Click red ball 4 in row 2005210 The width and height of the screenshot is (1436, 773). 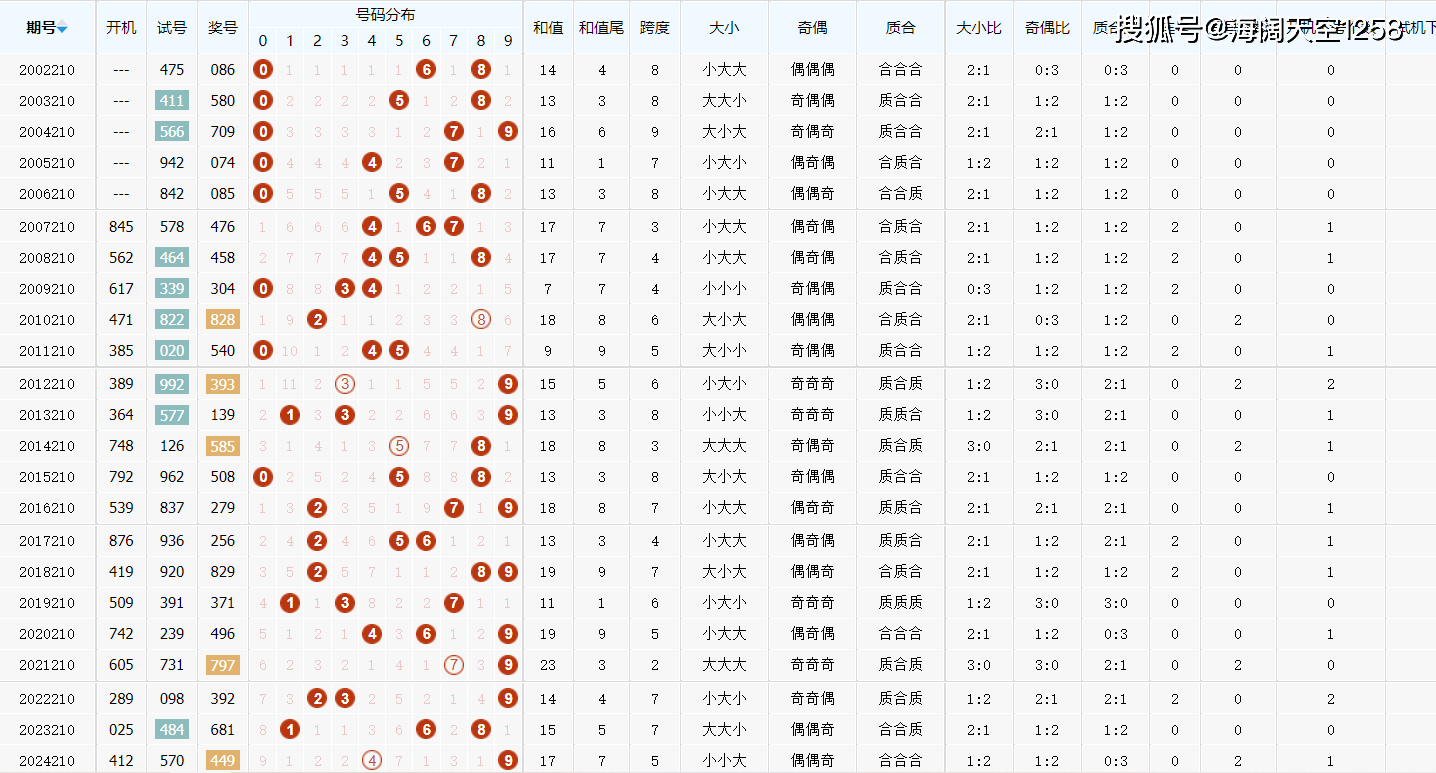point(372,163)
